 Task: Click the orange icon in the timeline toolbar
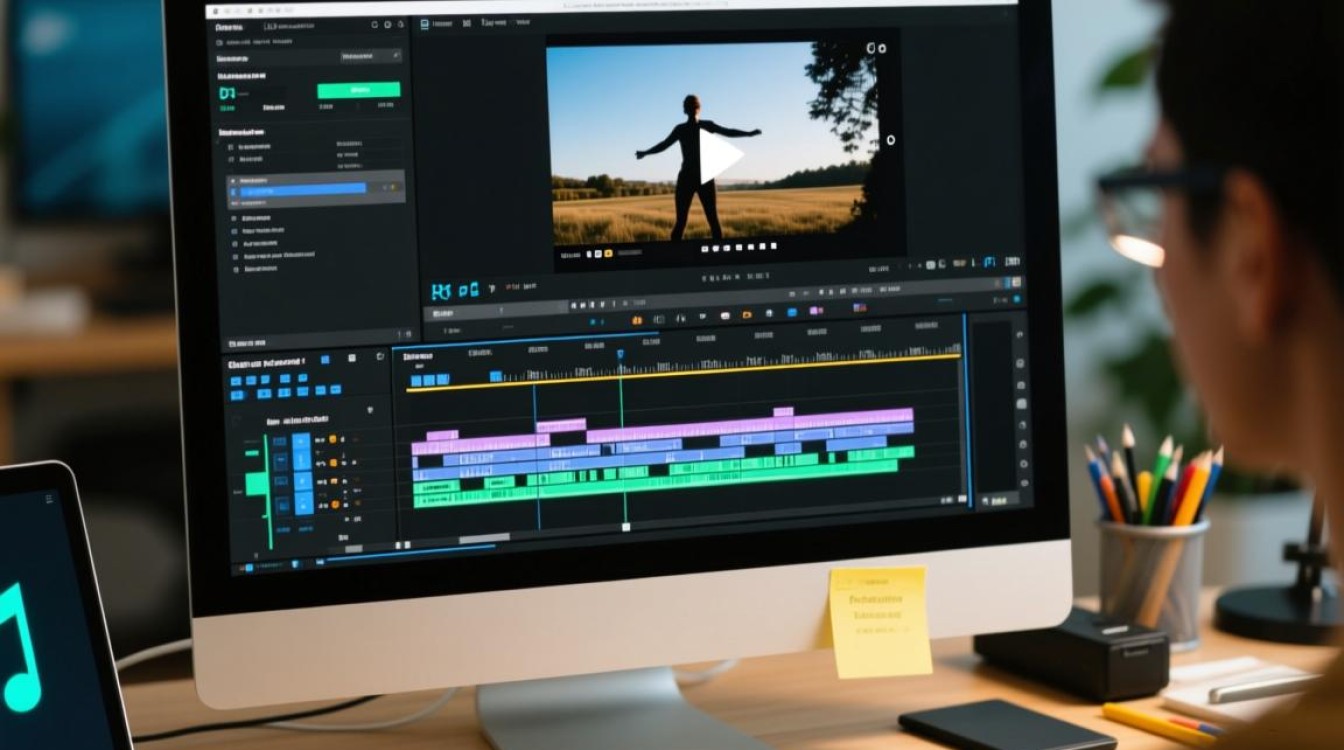point(637,319)
